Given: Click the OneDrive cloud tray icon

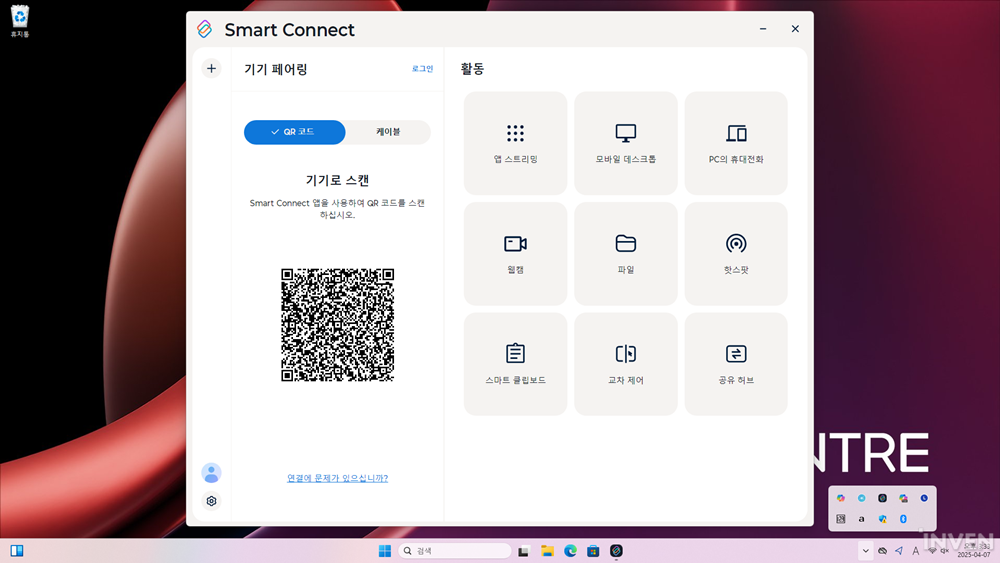Looking at the screenshot, I should pyautogui.click(x=883, y=551).
